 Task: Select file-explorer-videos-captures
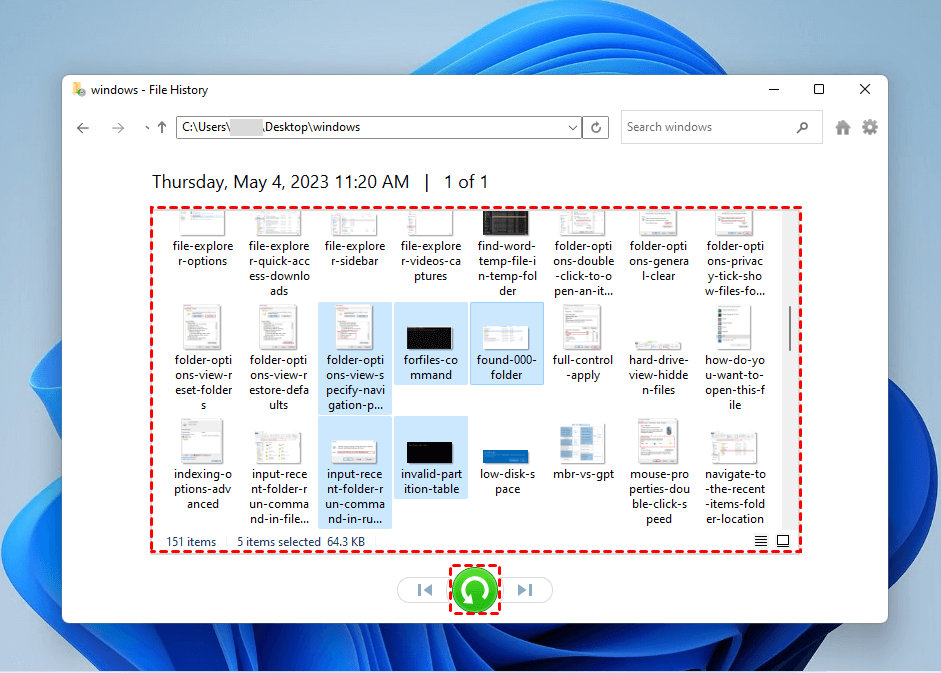pos(431,246)
